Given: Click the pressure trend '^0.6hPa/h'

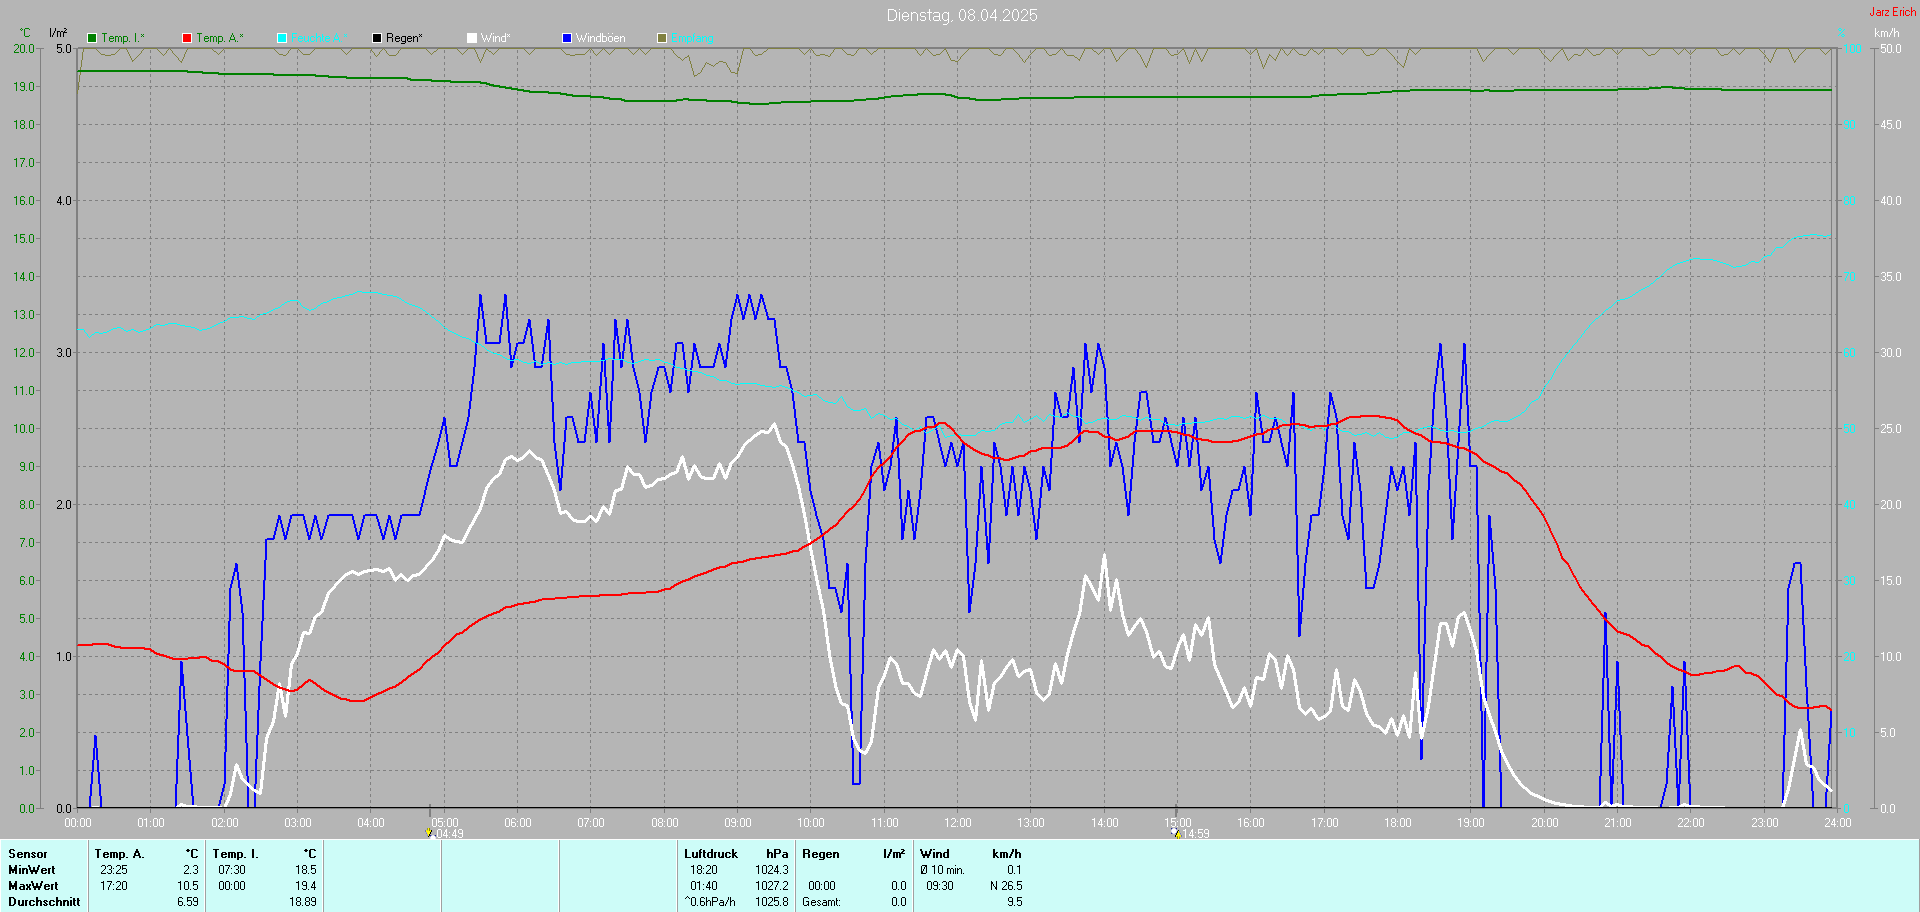Looking at the screenshot, I should coord(710,902).
